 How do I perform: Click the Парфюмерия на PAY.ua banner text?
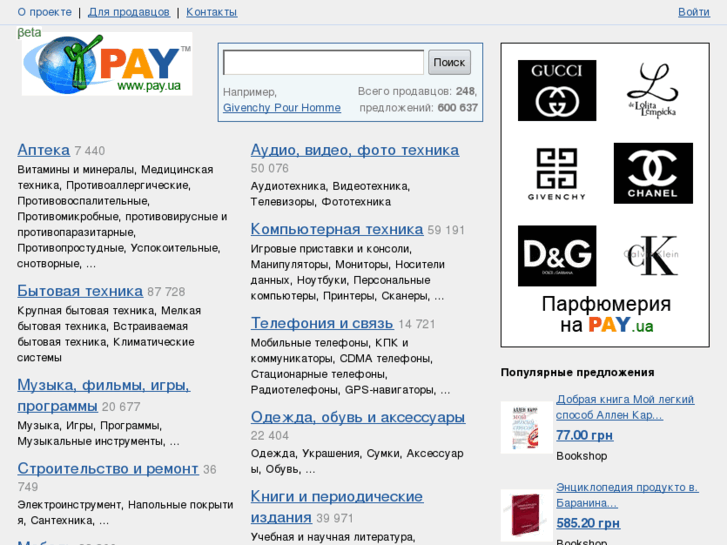click(606, 314)
